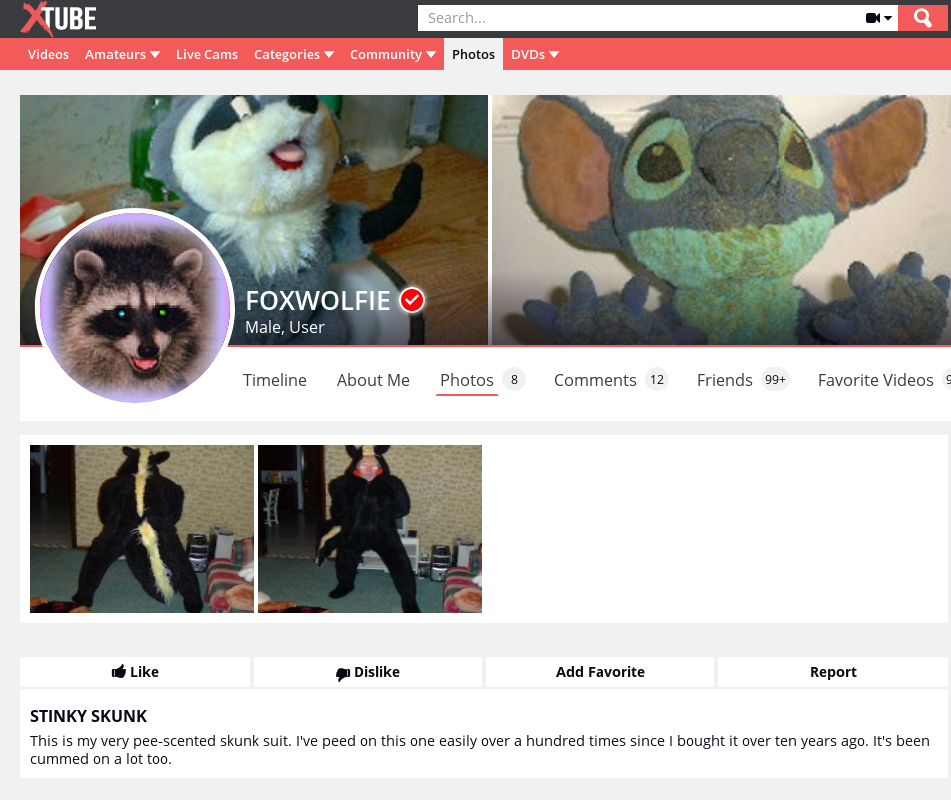Expand the Categories dropdown menu
Image resolution: width=951 pixels, height=800 pixels.
294,55
